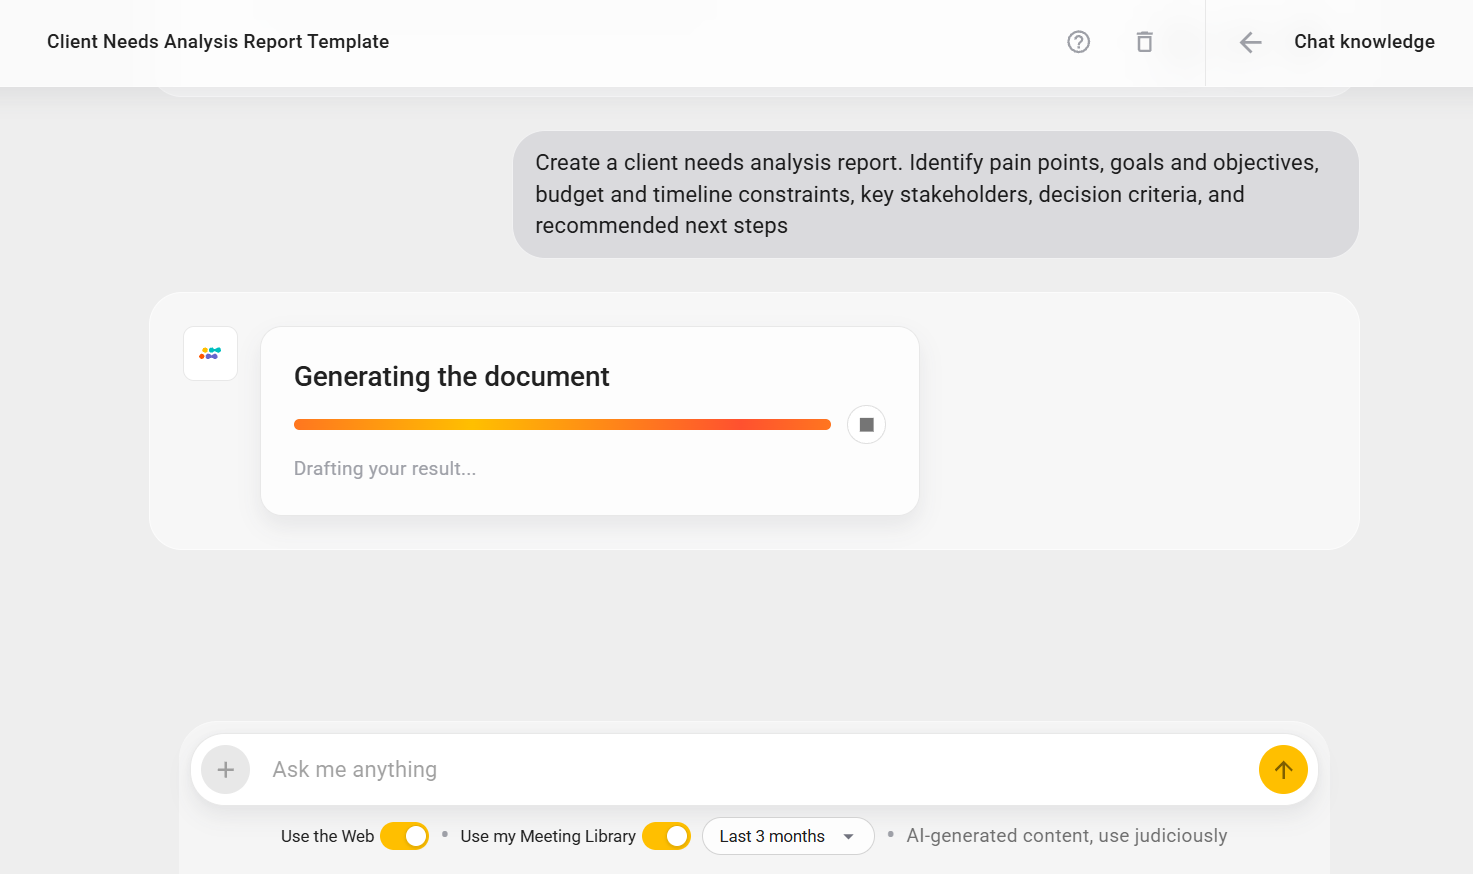Turn off the Use my Meeting Library toggle
1473x874 pixels.
666,835
